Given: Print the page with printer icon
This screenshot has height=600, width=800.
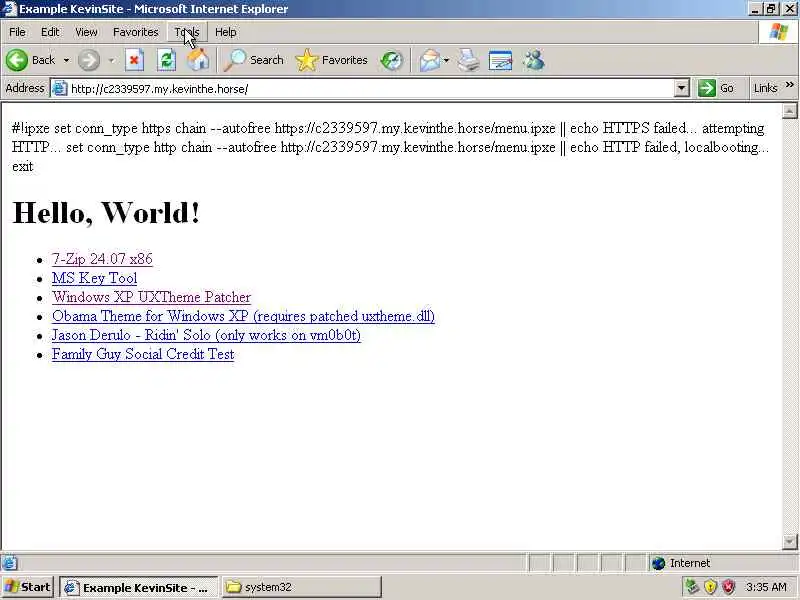Looking at the screenshot, I should coord(468,60).
